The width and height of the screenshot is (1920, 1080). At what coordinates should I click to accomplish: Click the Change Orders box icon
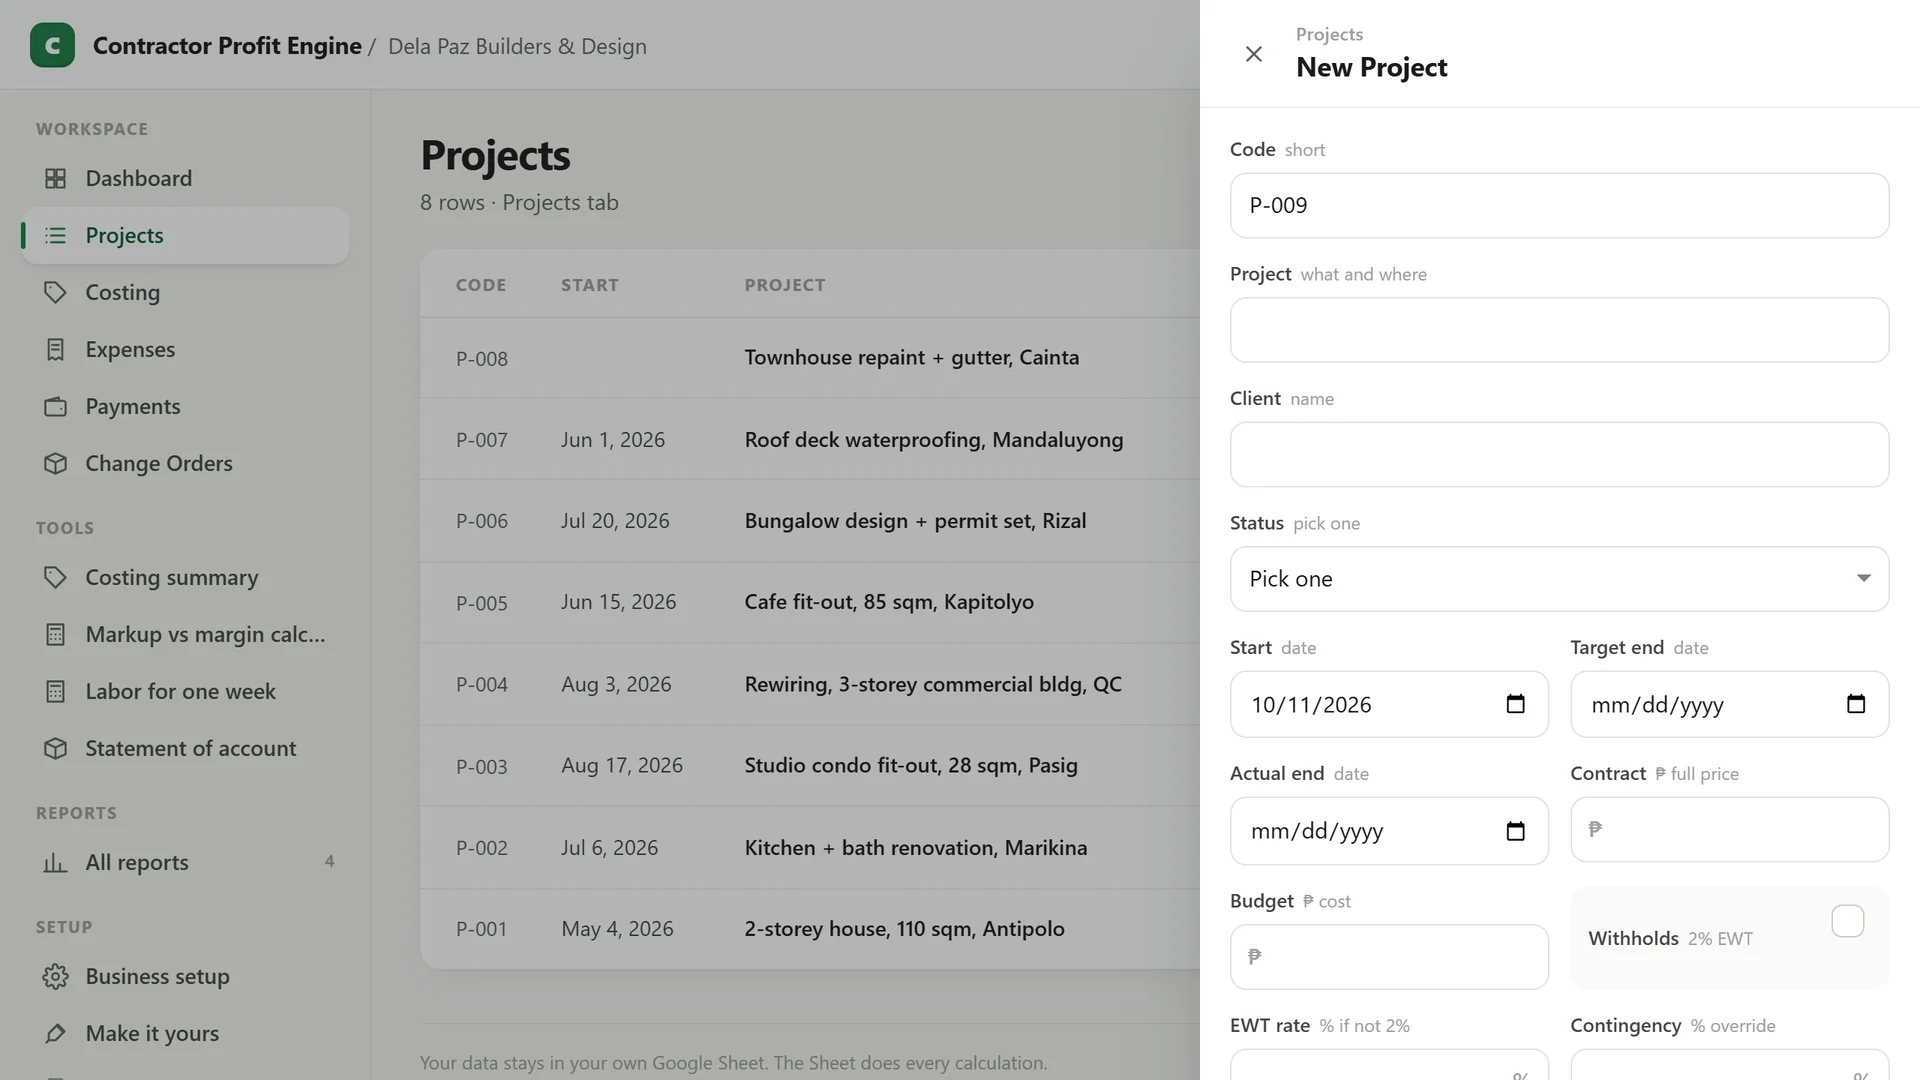point(56,463)
